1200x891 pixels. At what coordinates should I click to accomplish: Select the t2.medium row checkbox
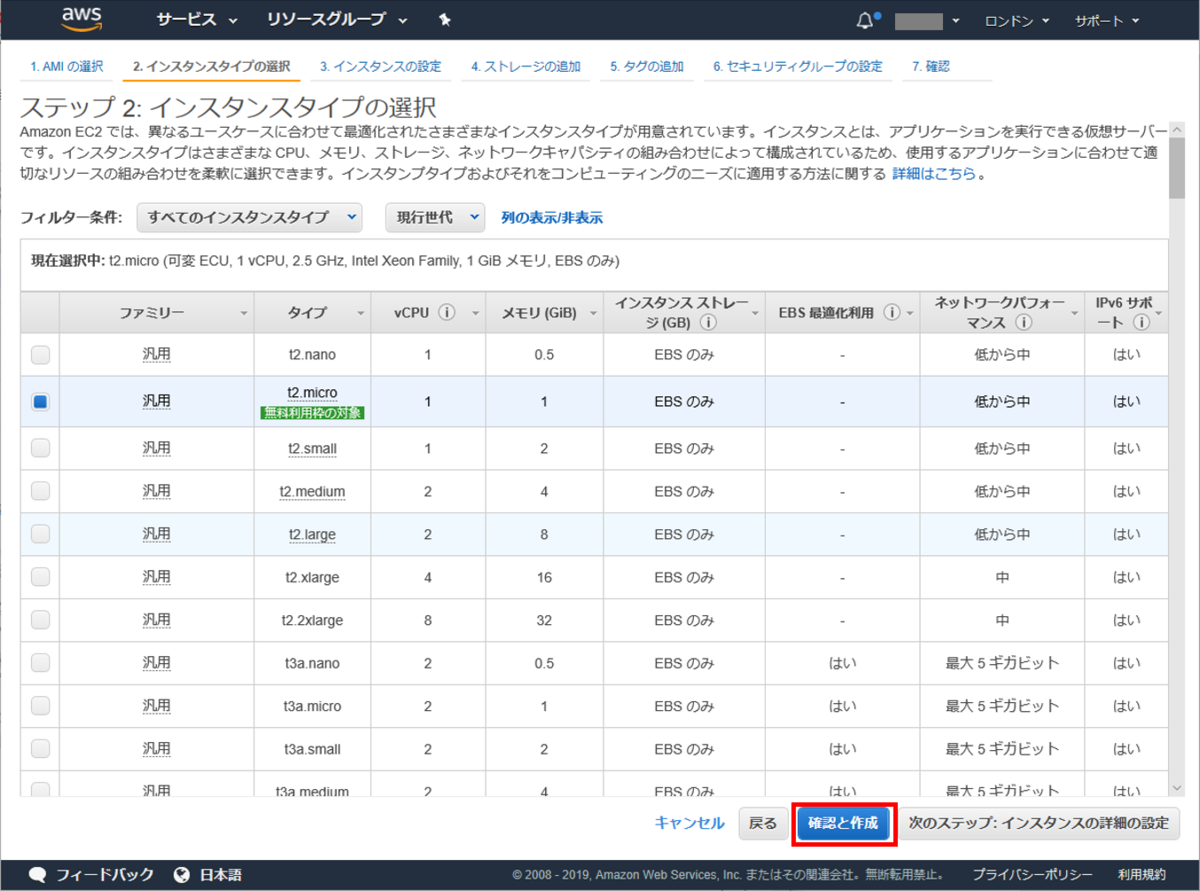point(40,491)
